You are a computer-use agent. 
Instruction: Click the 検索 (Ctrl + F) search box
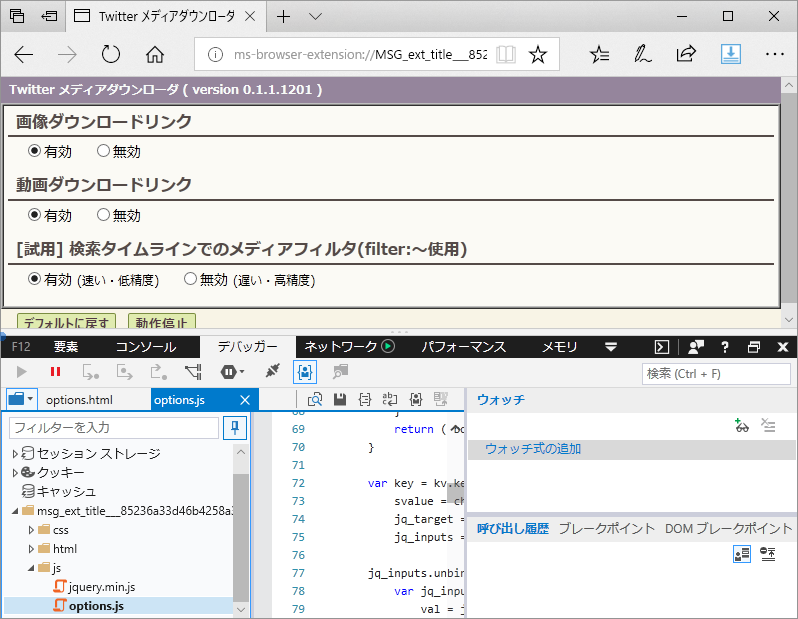click(x=716, y=374)
